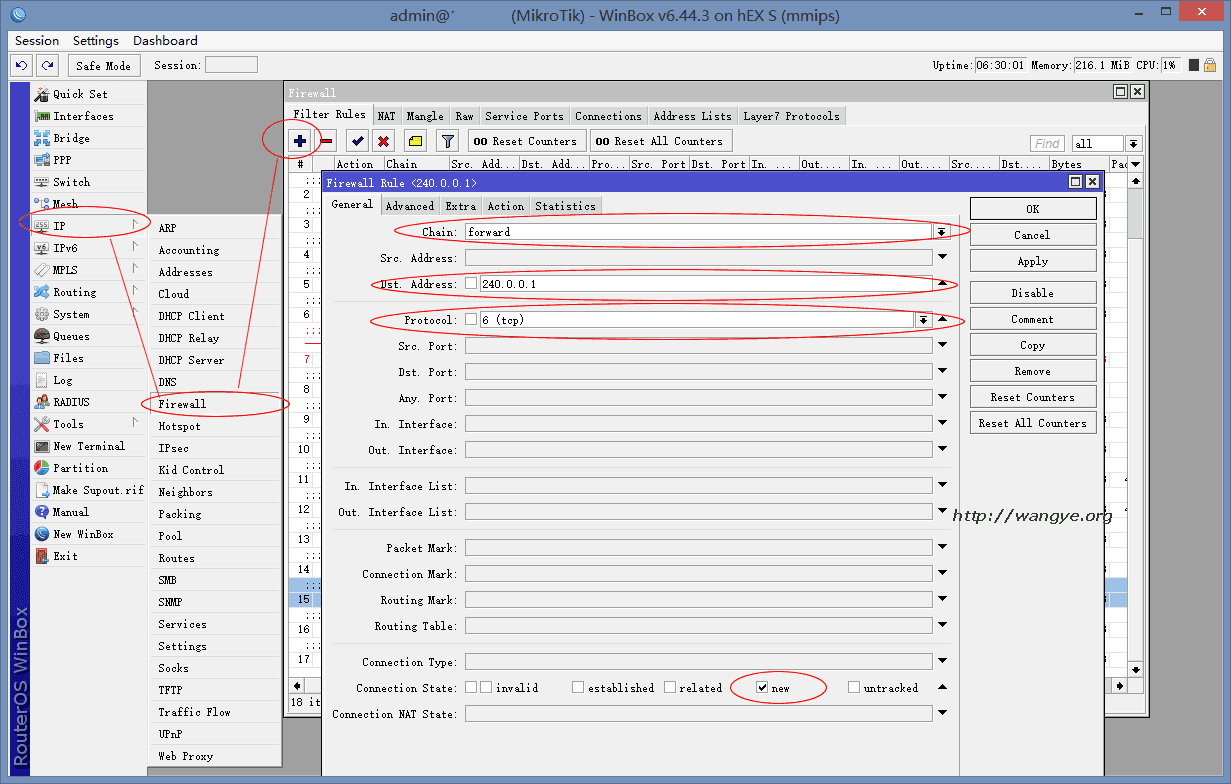Screen dimensions: 1231x784
Task: Open the Mangle tab in Firewall window
Action: pos(425,116)
